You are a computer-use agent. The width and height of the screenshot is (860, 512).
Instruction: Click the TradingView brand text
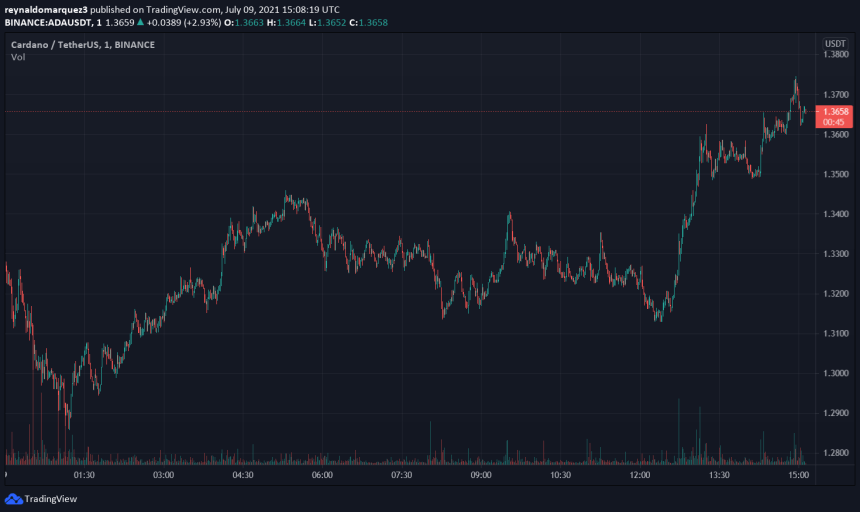pos(50,499)
